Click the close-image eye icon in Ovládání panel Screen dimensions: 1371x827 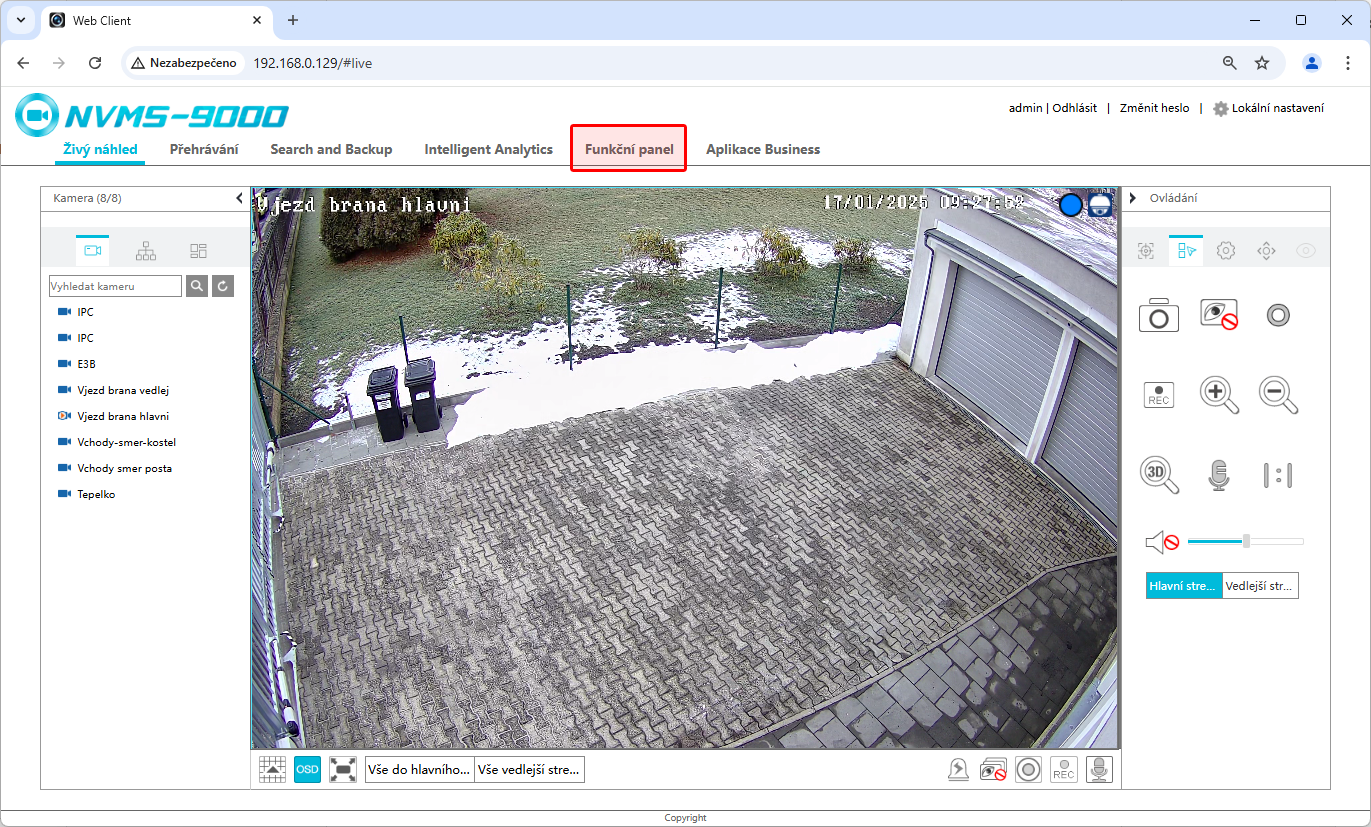point(1219,315)
